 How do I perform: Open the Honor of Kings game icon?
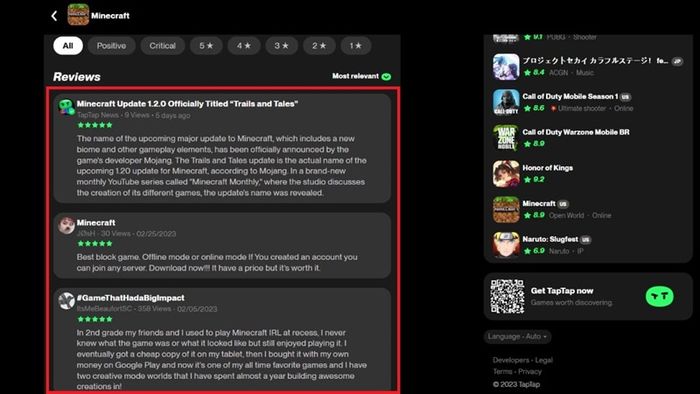[506, 174]
